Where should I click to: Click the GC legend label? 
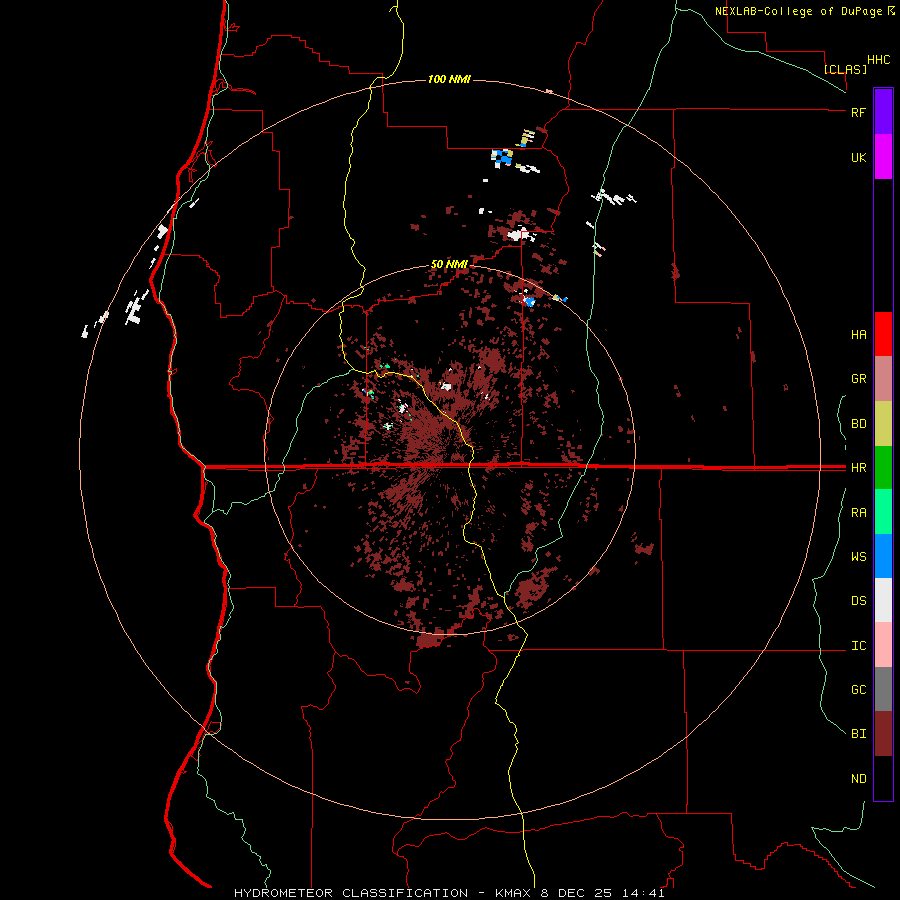[x=858, y=690]
